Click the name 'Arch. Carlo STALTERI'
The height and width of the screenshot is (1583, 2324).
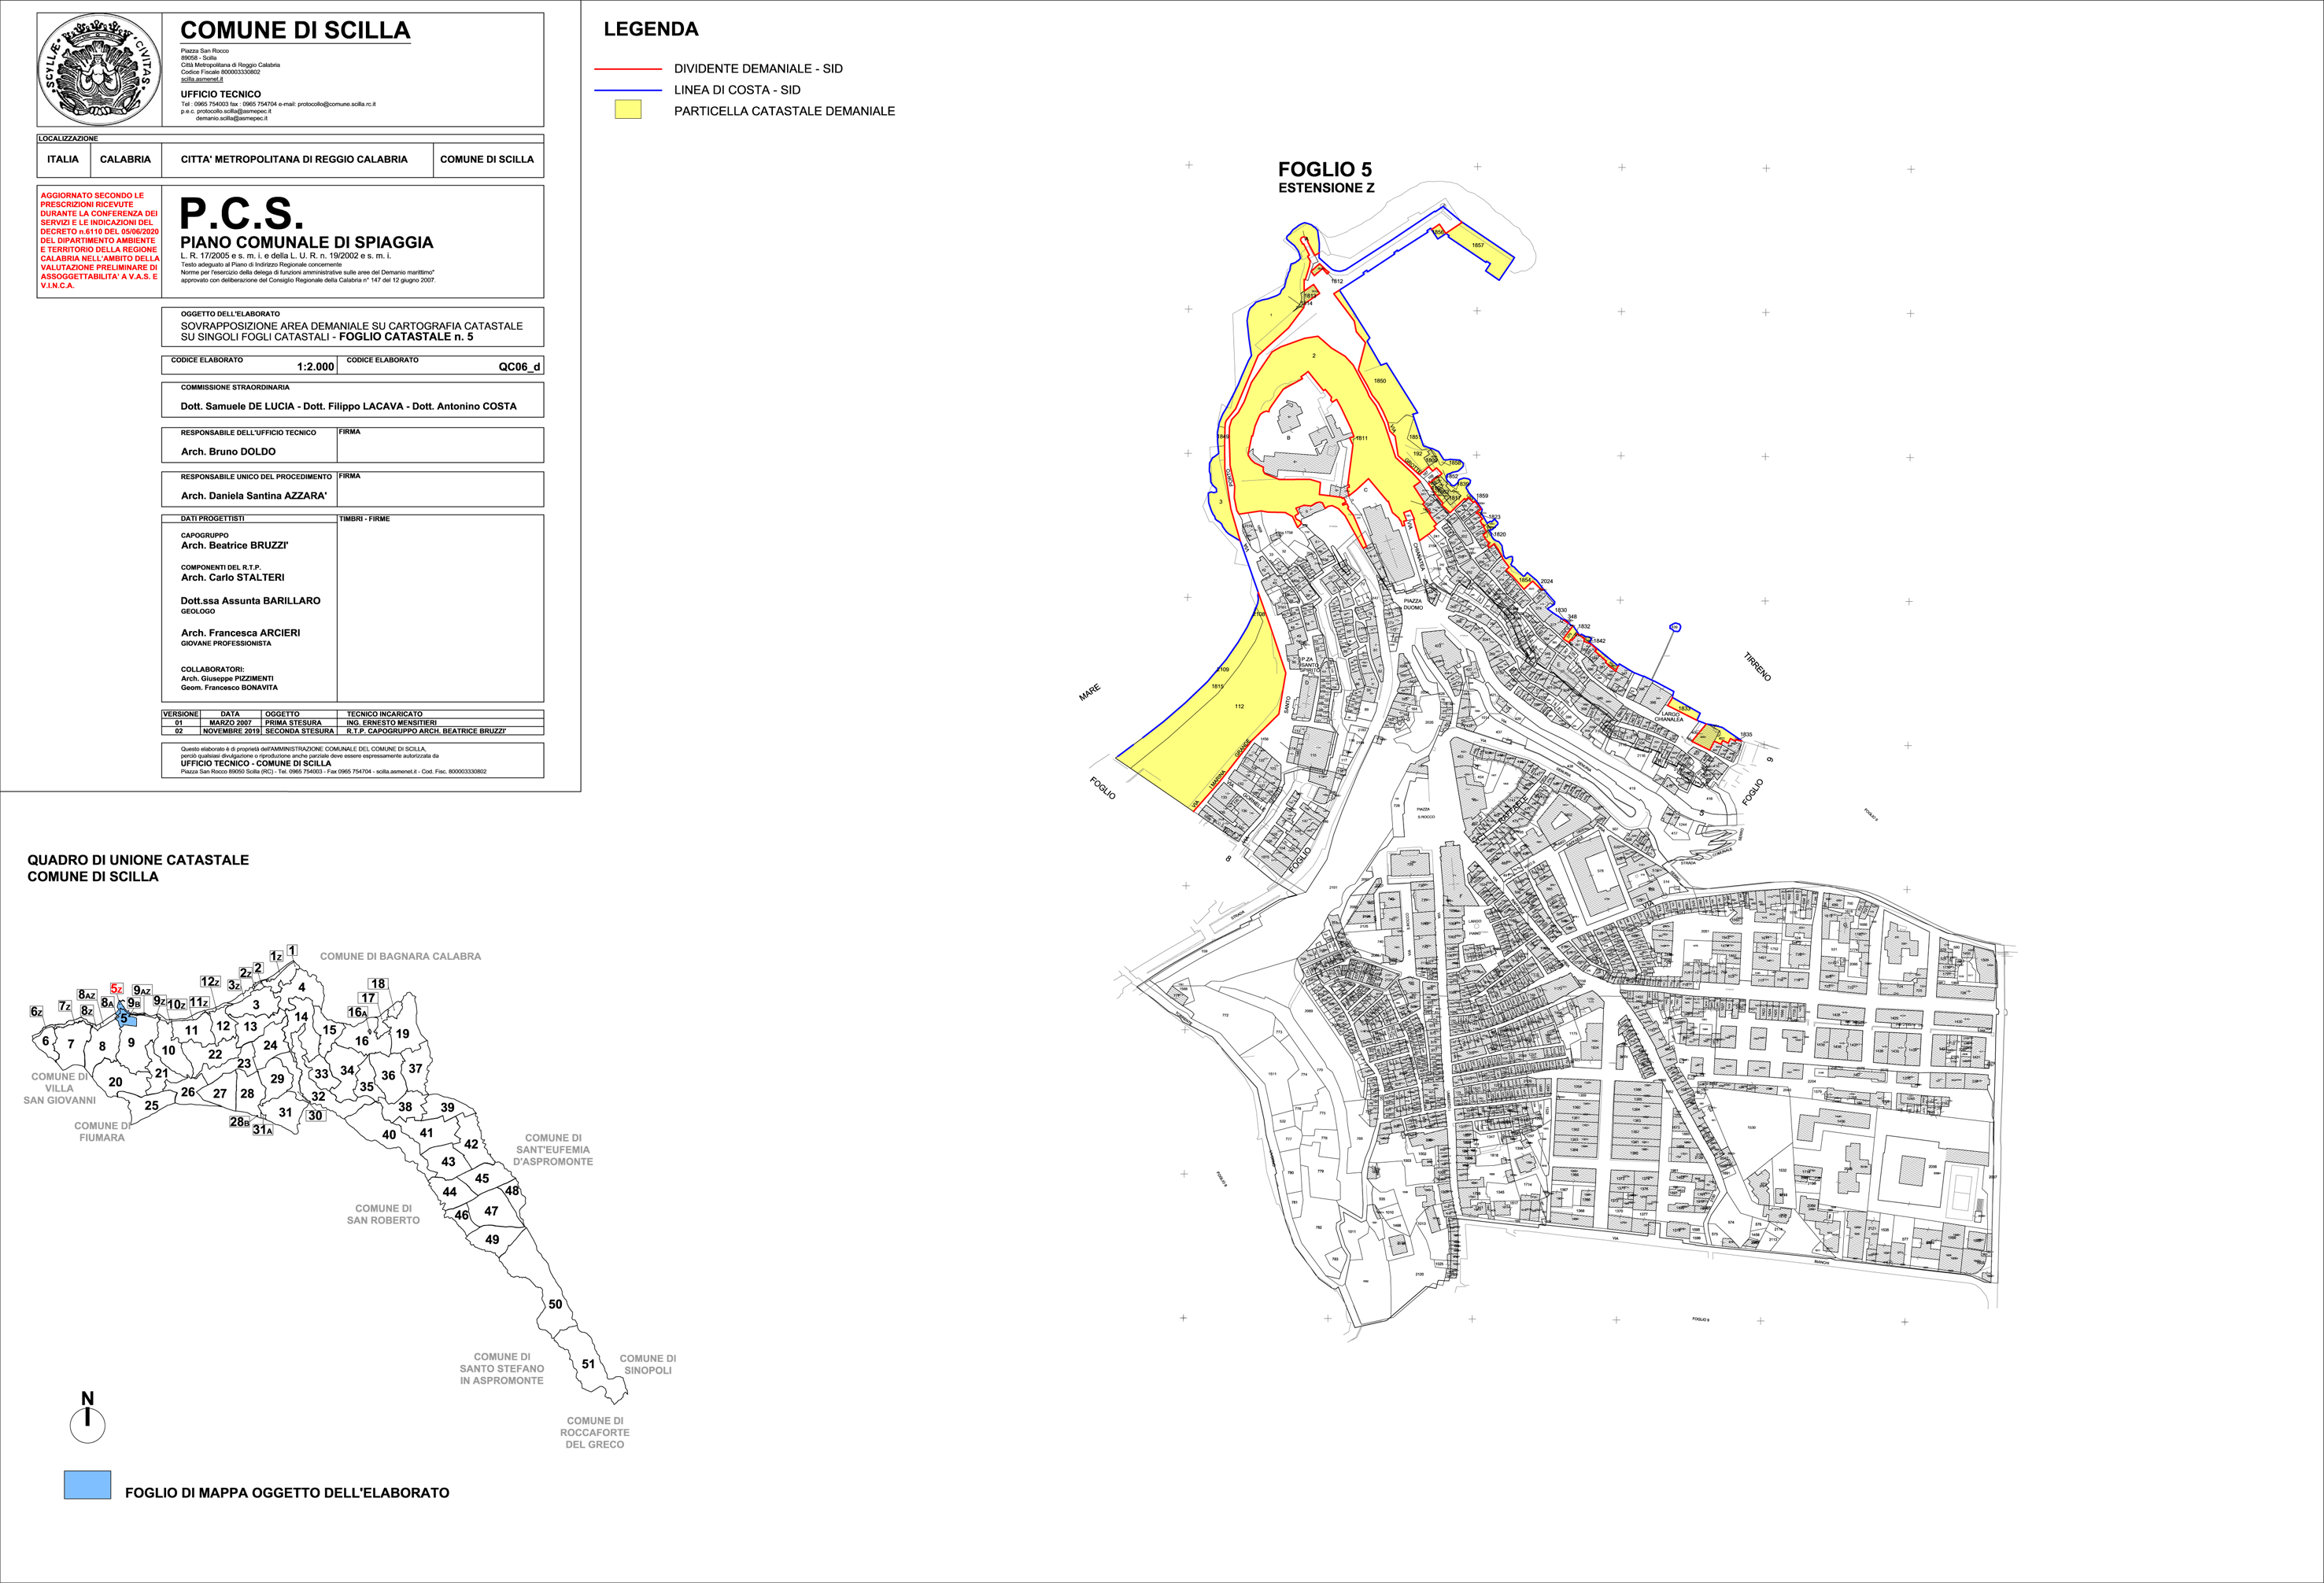(x=232, y=577)
